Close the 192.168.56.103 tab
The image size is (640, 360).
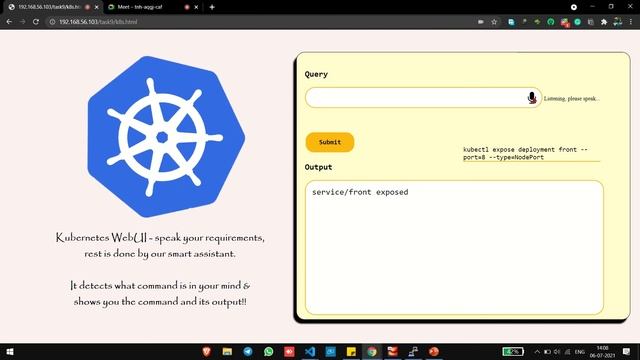point(97,7)
